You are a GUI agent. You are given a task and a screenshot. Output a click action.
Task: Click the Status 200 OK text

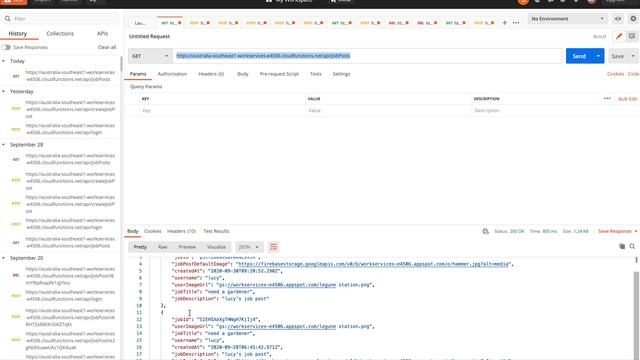509,231
